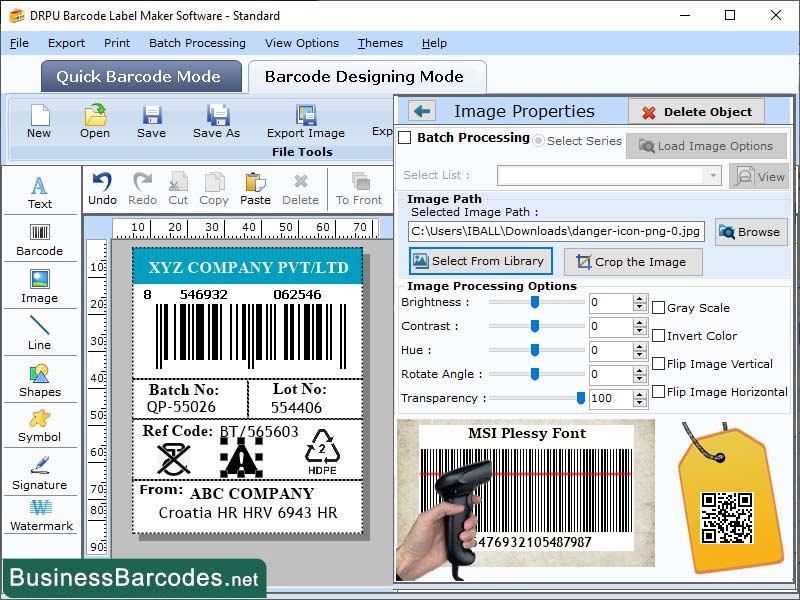Increase Rotate Angle using stepper arrow

(x=641, y=369)
